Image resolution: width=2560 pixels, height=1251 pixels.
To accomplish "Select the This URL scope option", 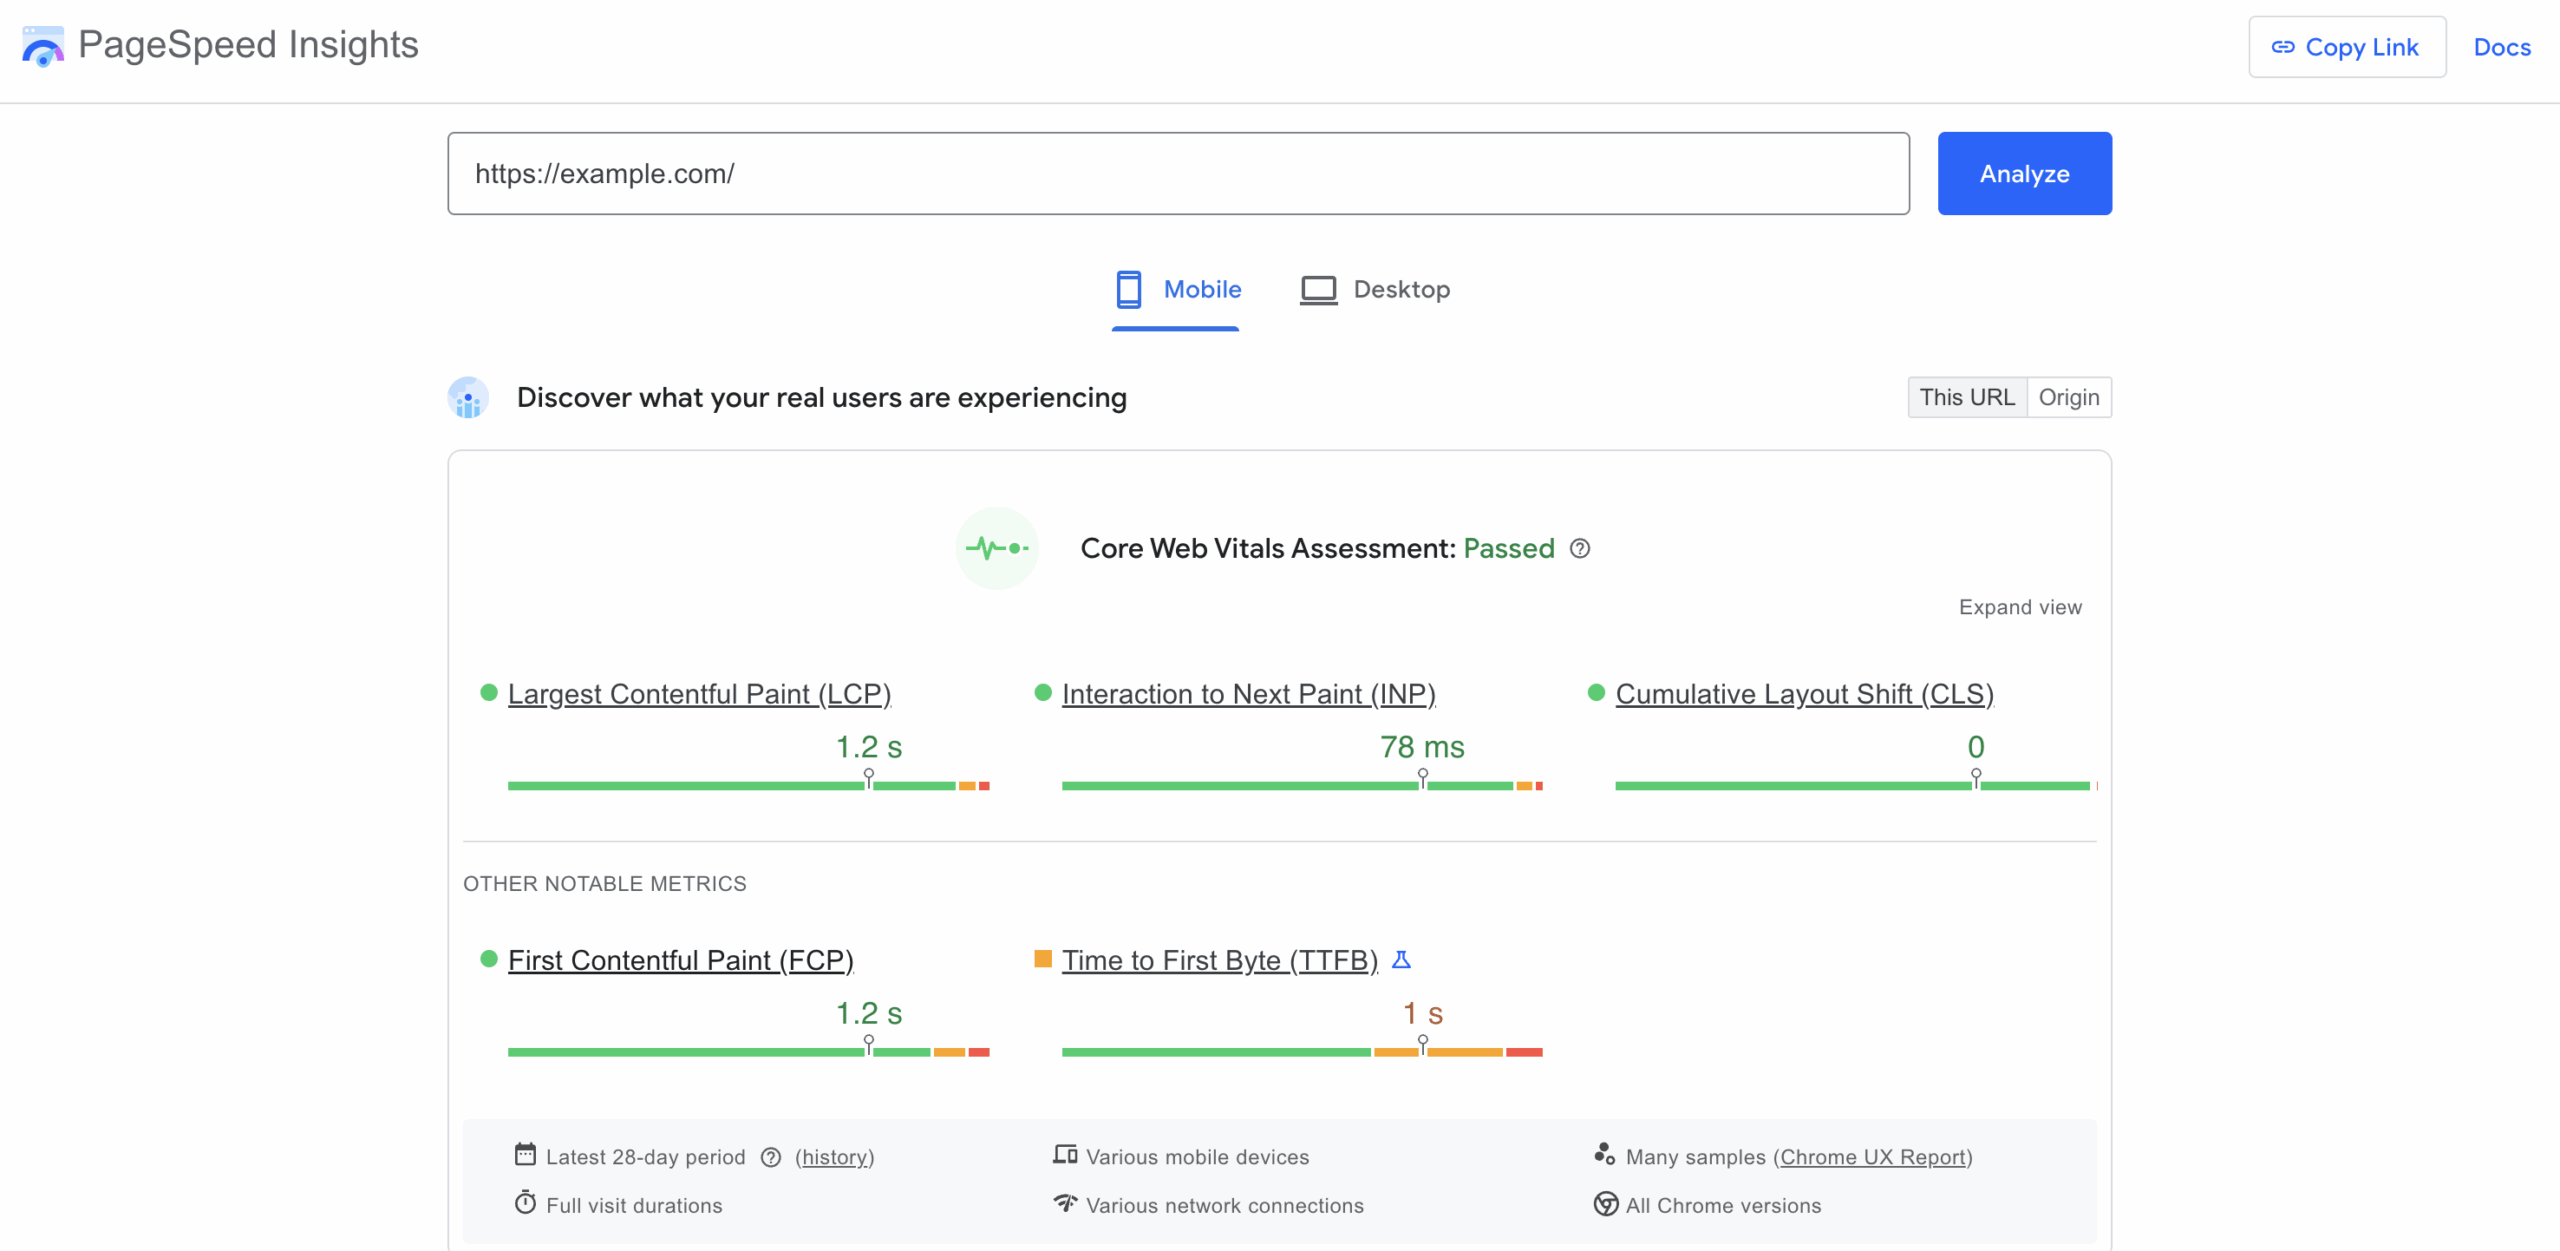I will 1966,397.
